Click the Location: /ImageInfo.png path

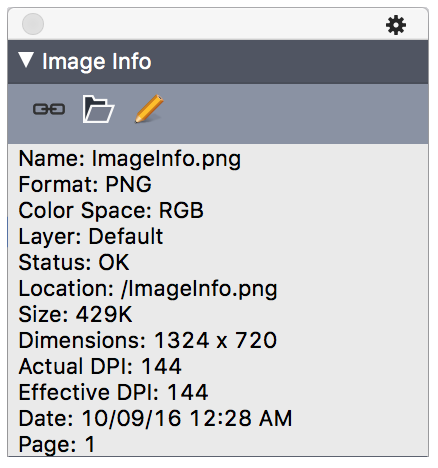coord(148,289)
